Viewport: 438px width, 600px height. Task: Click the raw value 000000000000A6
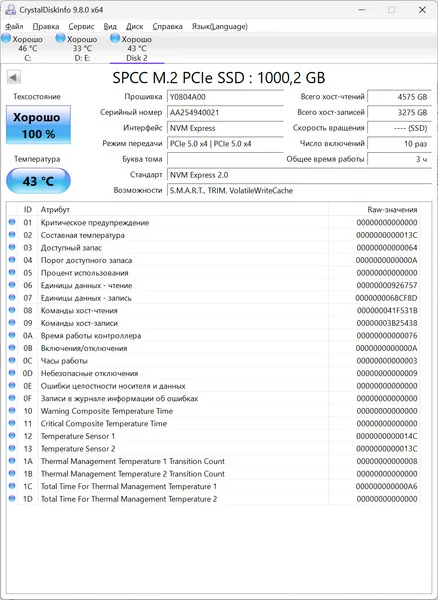coord(387,486)
